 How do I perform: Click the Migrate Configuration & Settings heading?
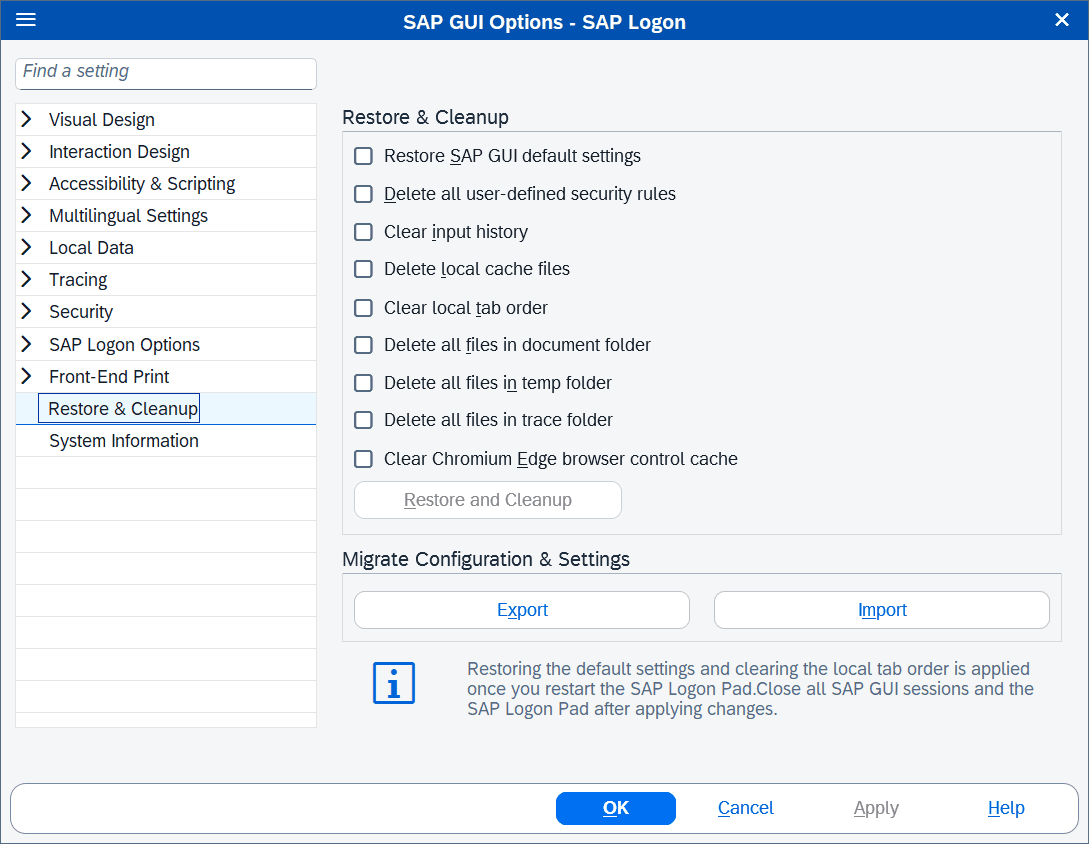click(x=485, y=559)
